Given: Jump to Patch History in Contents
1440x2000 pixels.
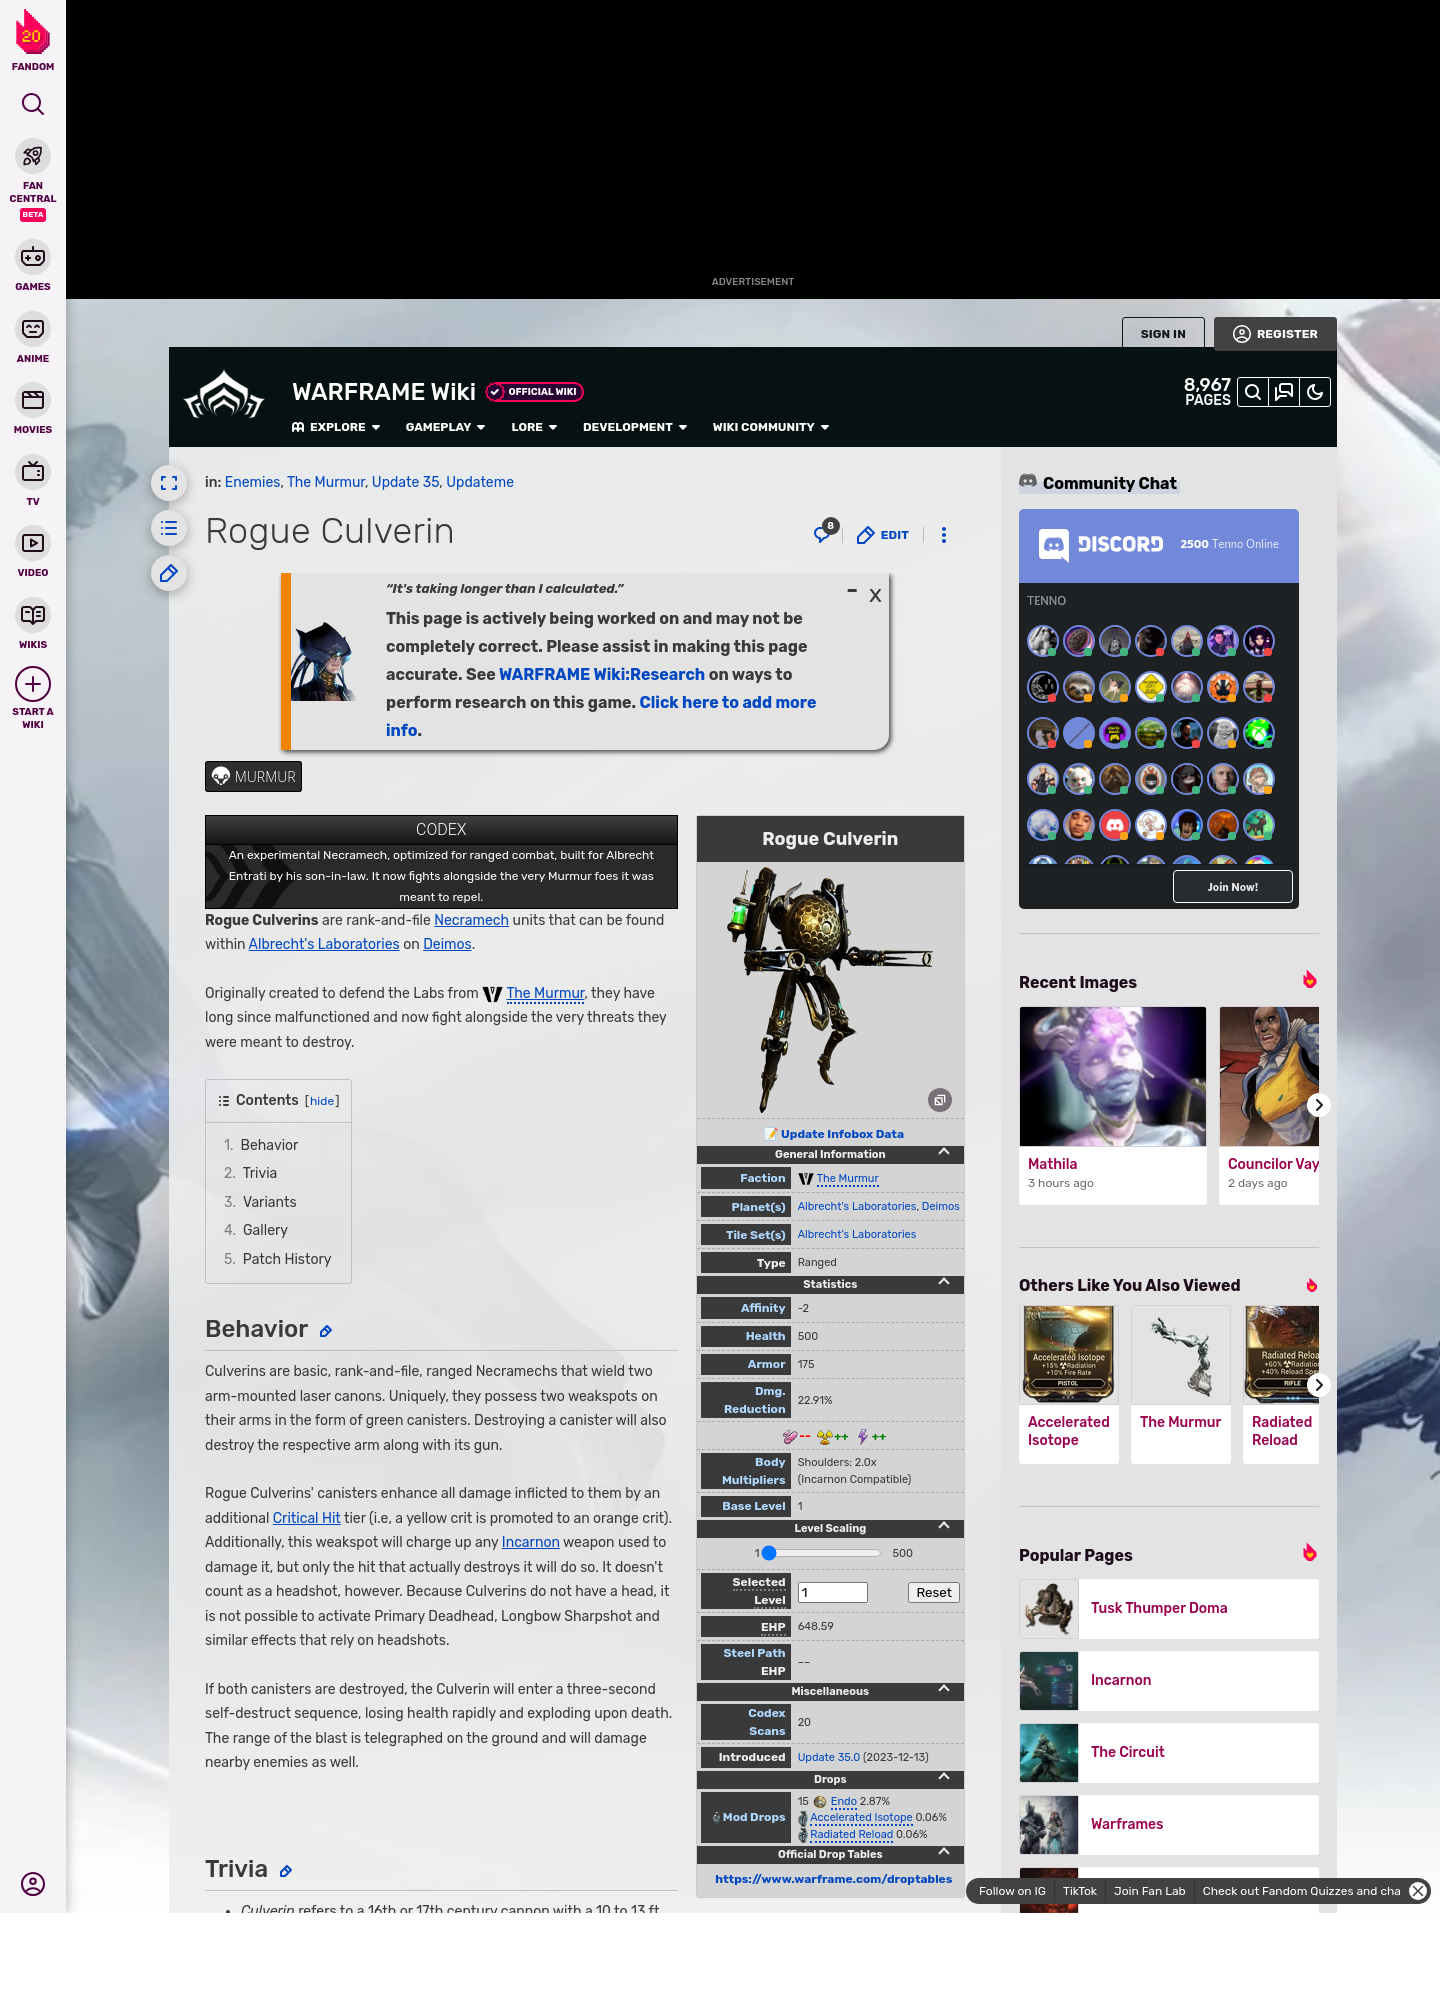Looking at the screenshot, I should 287,1259.
